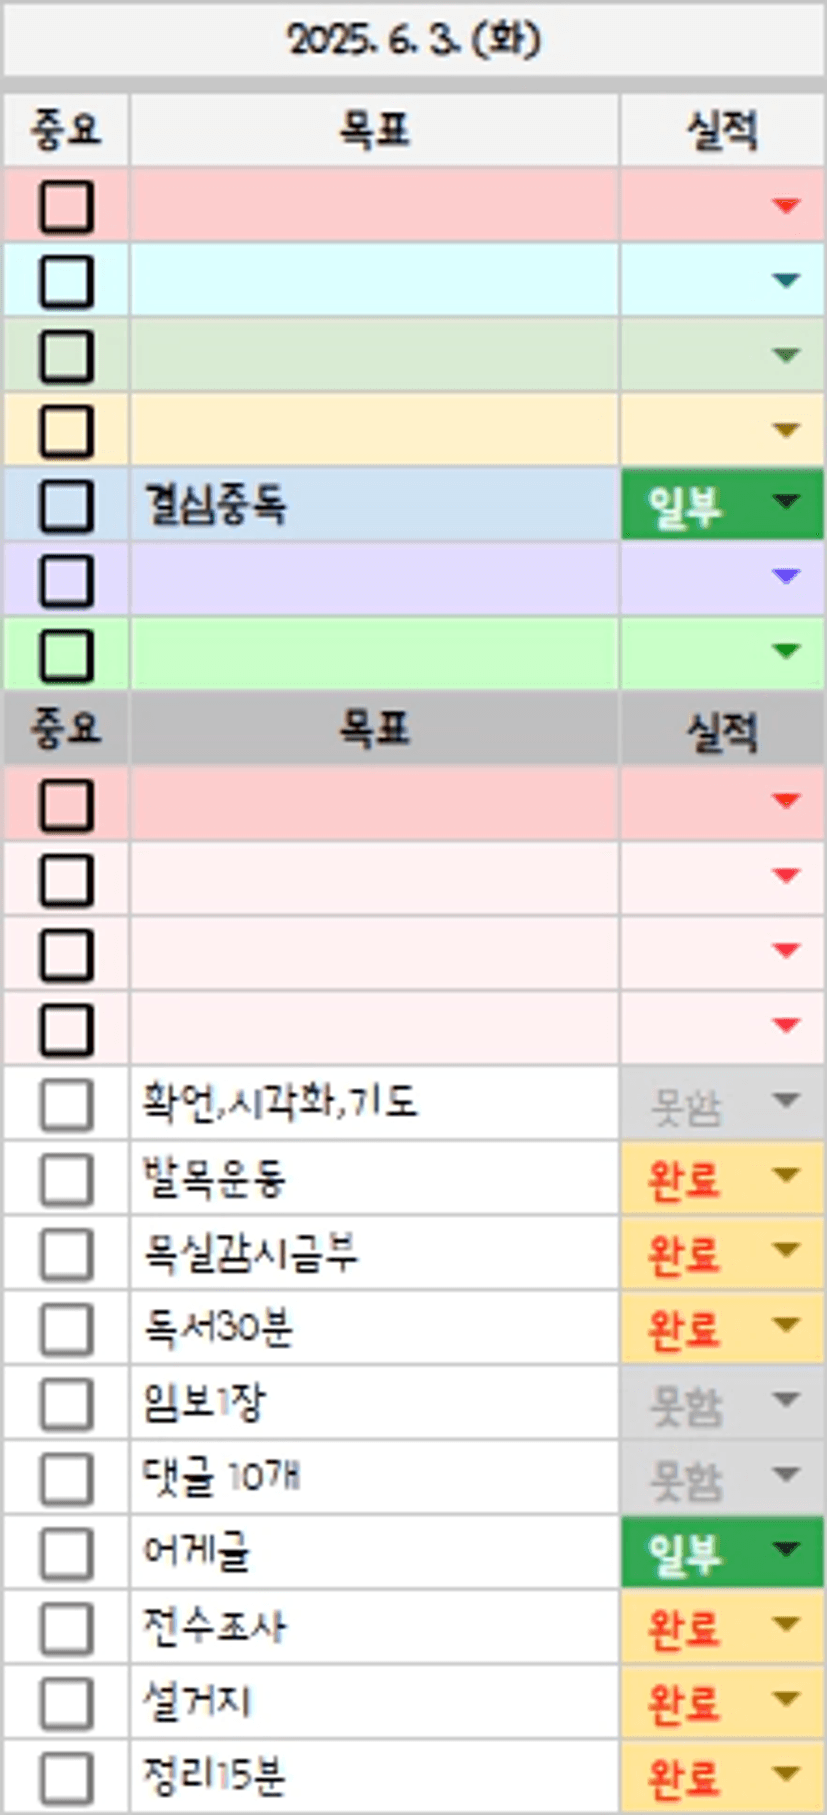This screenshot has width=827, height=1815.
Task: Mark the 정리15분 checkbox
Action: (66, 1777)
